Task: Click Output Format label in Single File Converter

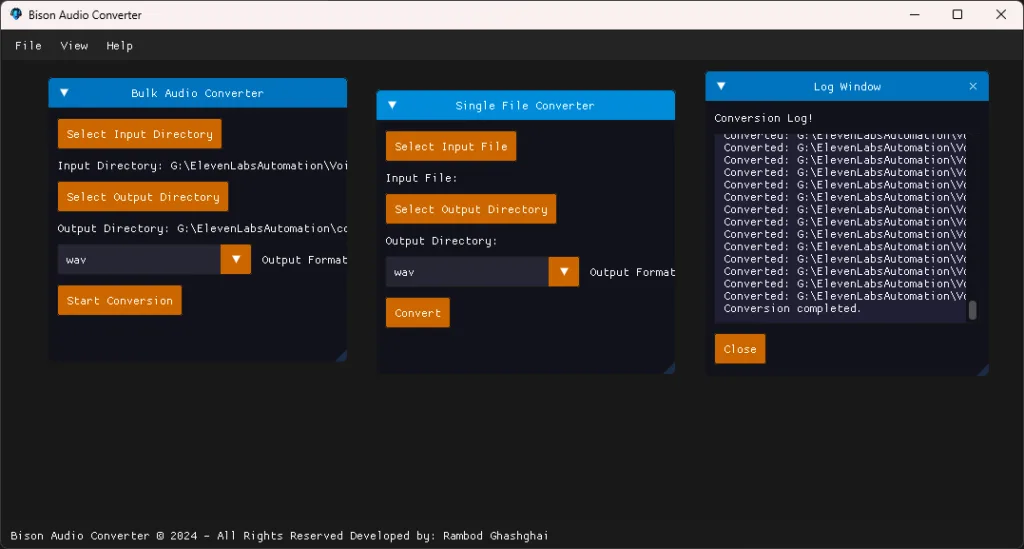Action: [x=632, y=272]
